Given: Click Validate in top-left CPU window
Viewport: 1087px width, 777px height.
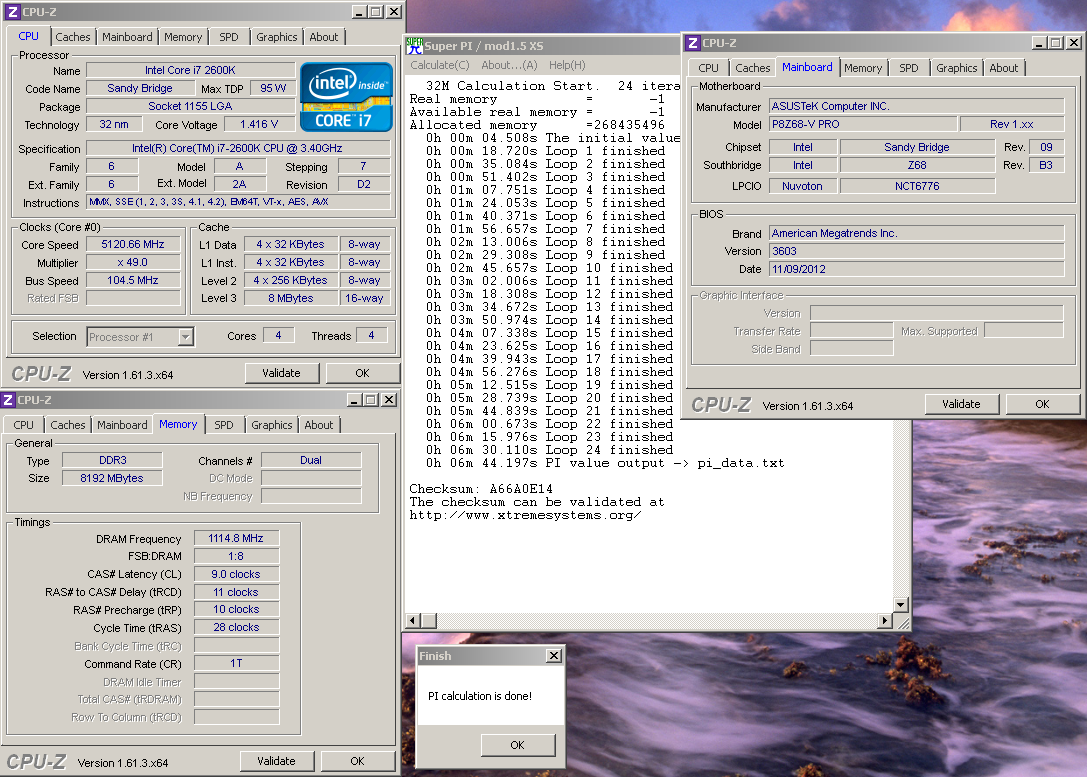Looking at the screenshot, I should 281,373.
